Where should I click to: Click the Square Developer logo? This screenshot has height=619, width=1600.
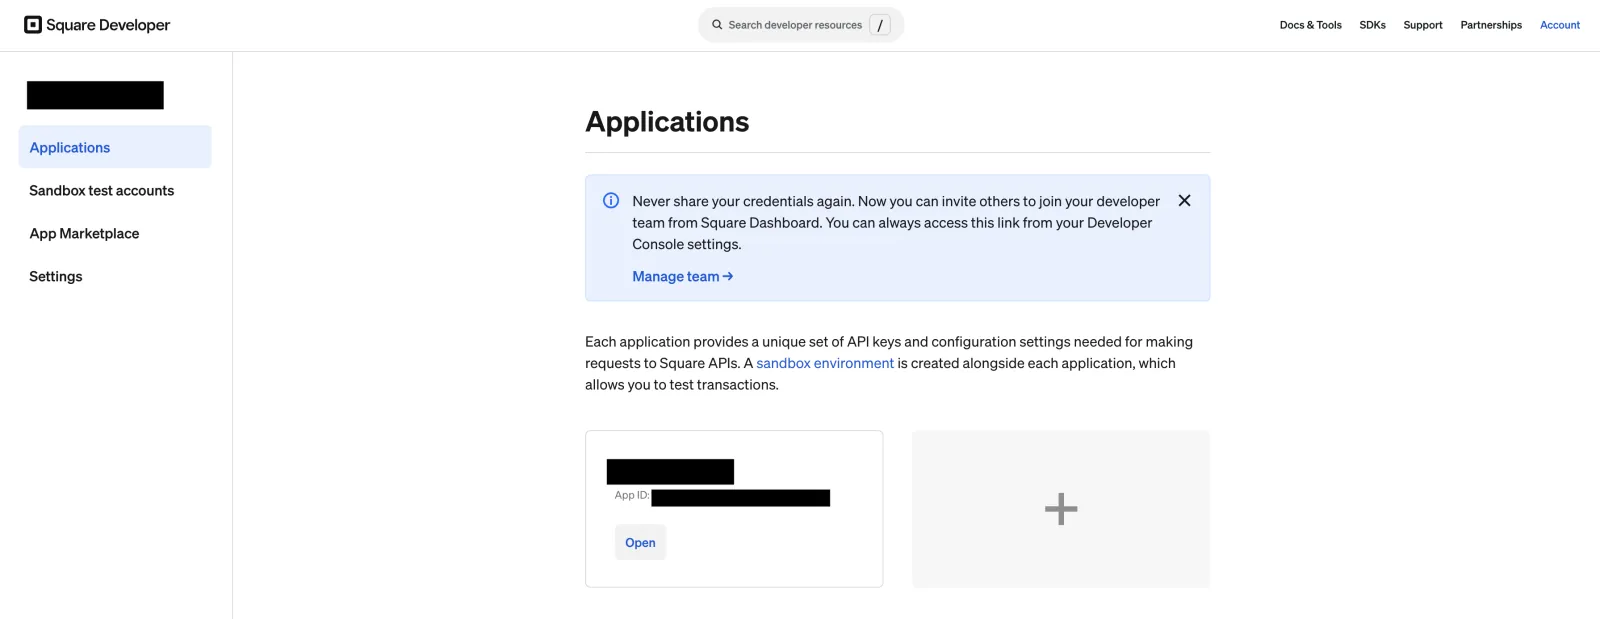[97, 25]
